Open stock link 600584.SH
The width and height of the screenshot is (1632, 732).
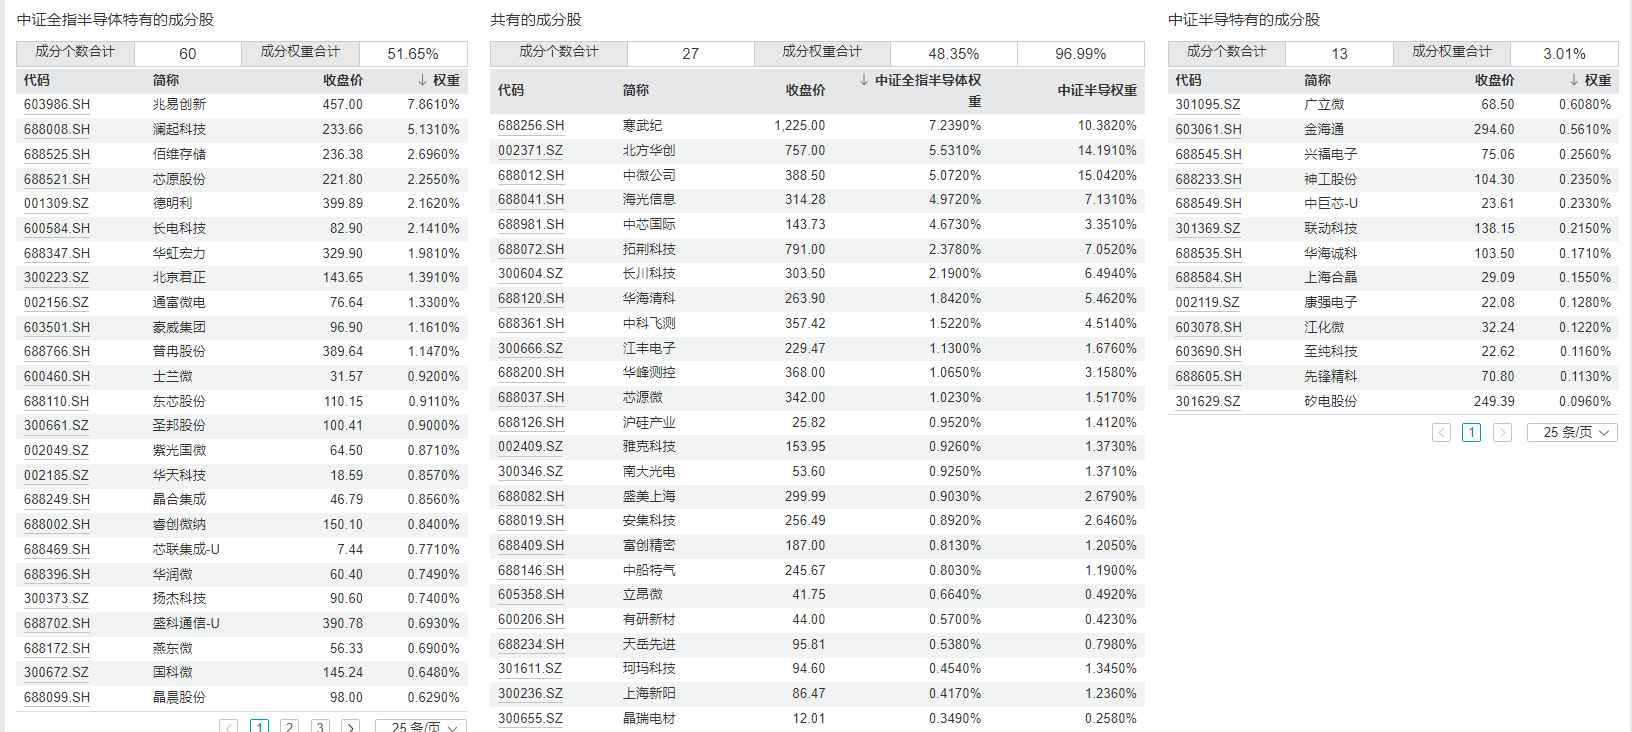click(x=57, y=228)
